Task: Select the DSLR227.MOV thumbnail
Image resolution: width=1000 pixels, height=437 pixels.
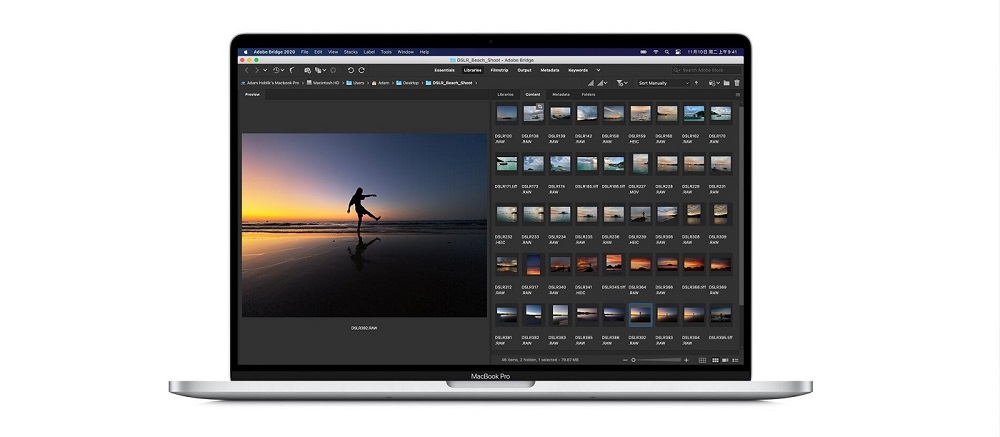Action: coord(640,164)
